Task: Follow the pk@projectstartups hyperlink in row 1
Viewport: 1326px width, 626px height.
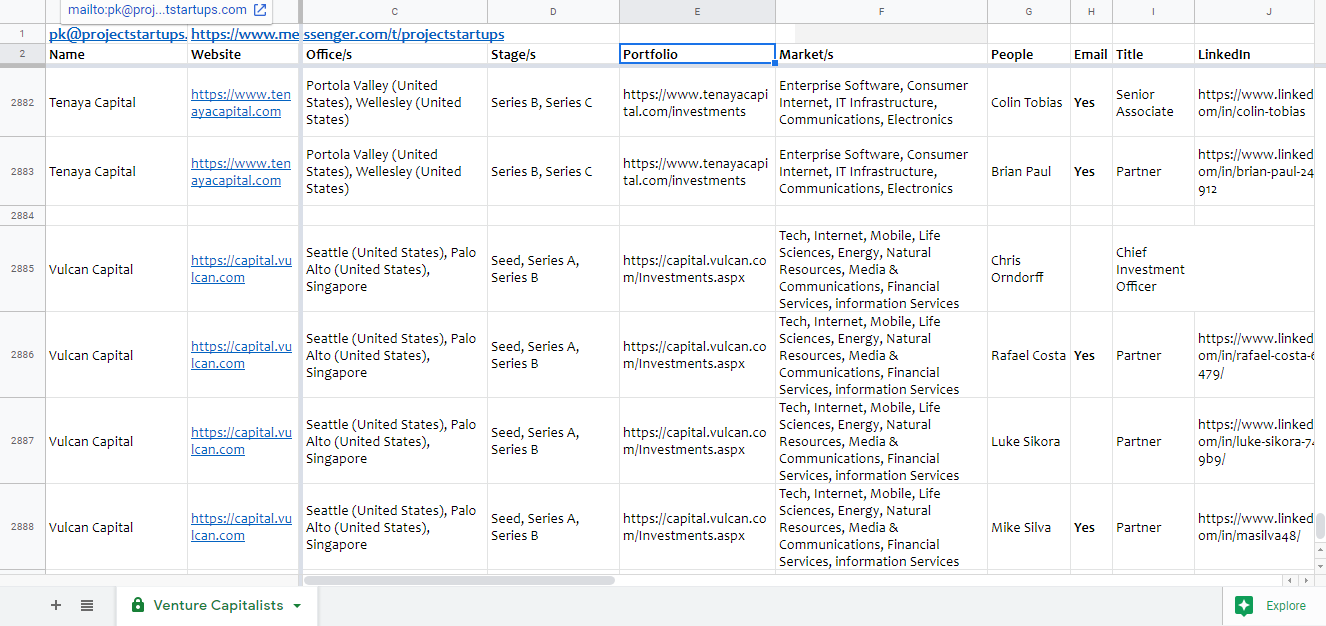Action: coord(113,33)
